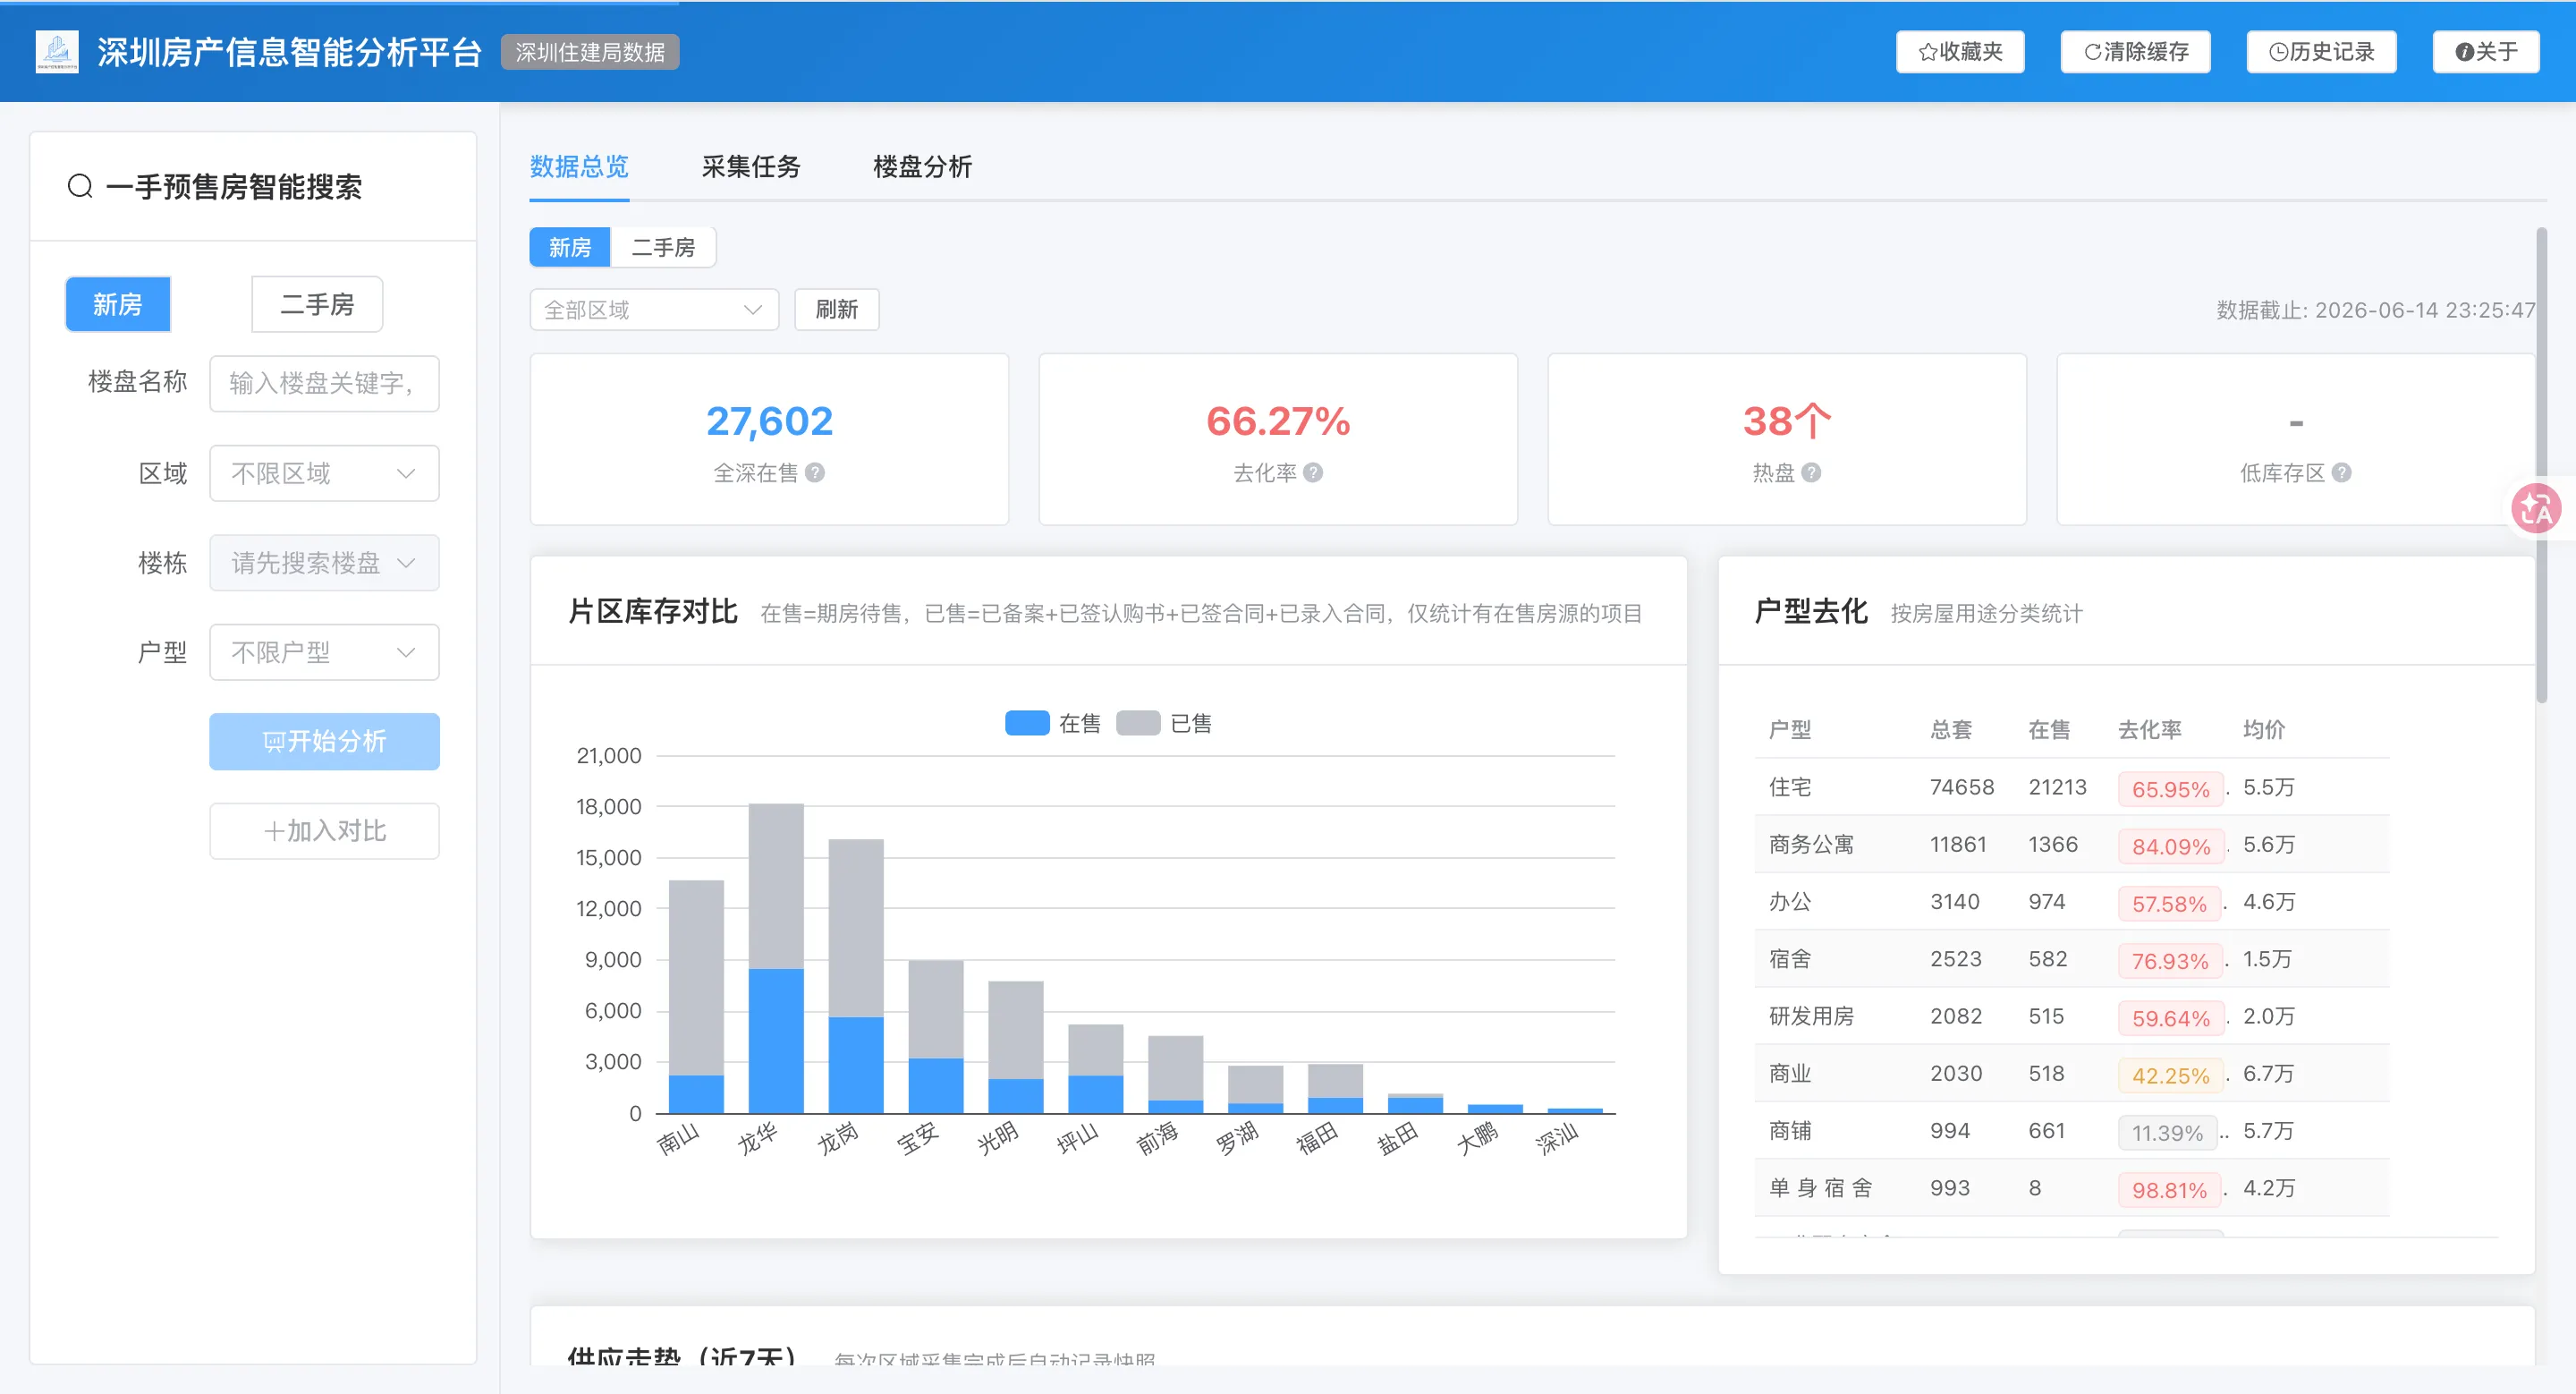Click 11.39% rate tag in 商铺 row
The height and width of the screenshot is (1394, 2576).
coord(2167,1133)
